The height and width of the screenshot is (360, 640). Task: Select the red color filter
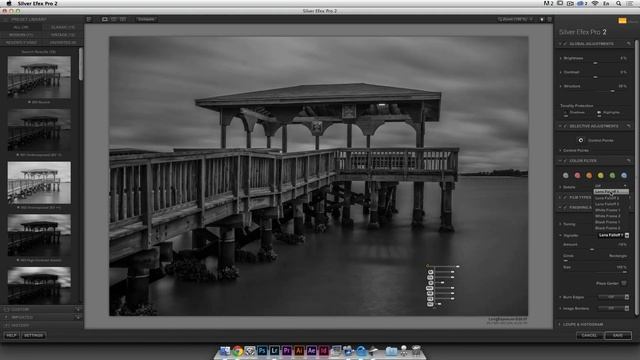click(578, 176)
